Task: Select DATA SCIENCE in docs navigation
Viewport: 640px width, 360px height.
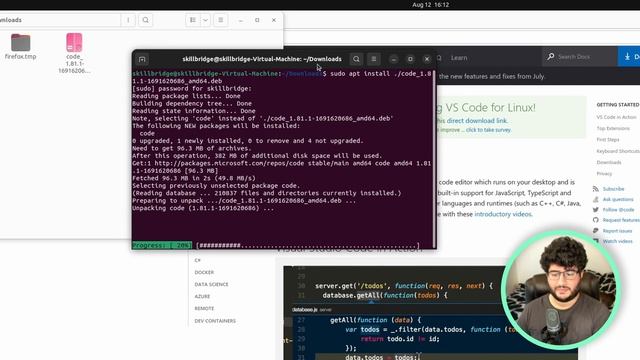Action: click(211, 284)
